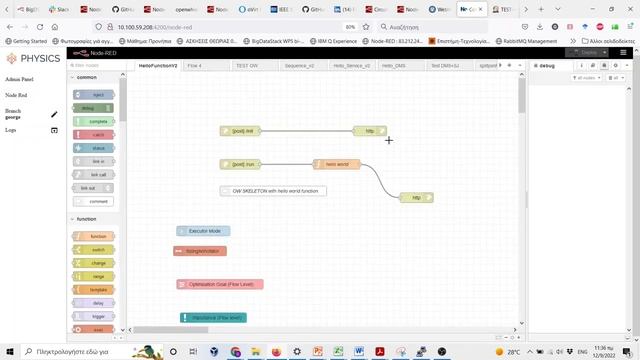The width and height of the screenshot is (640, 360).
Task: Switch to HelloFunctionV2 flow tab
Action: tap(158, 66)
